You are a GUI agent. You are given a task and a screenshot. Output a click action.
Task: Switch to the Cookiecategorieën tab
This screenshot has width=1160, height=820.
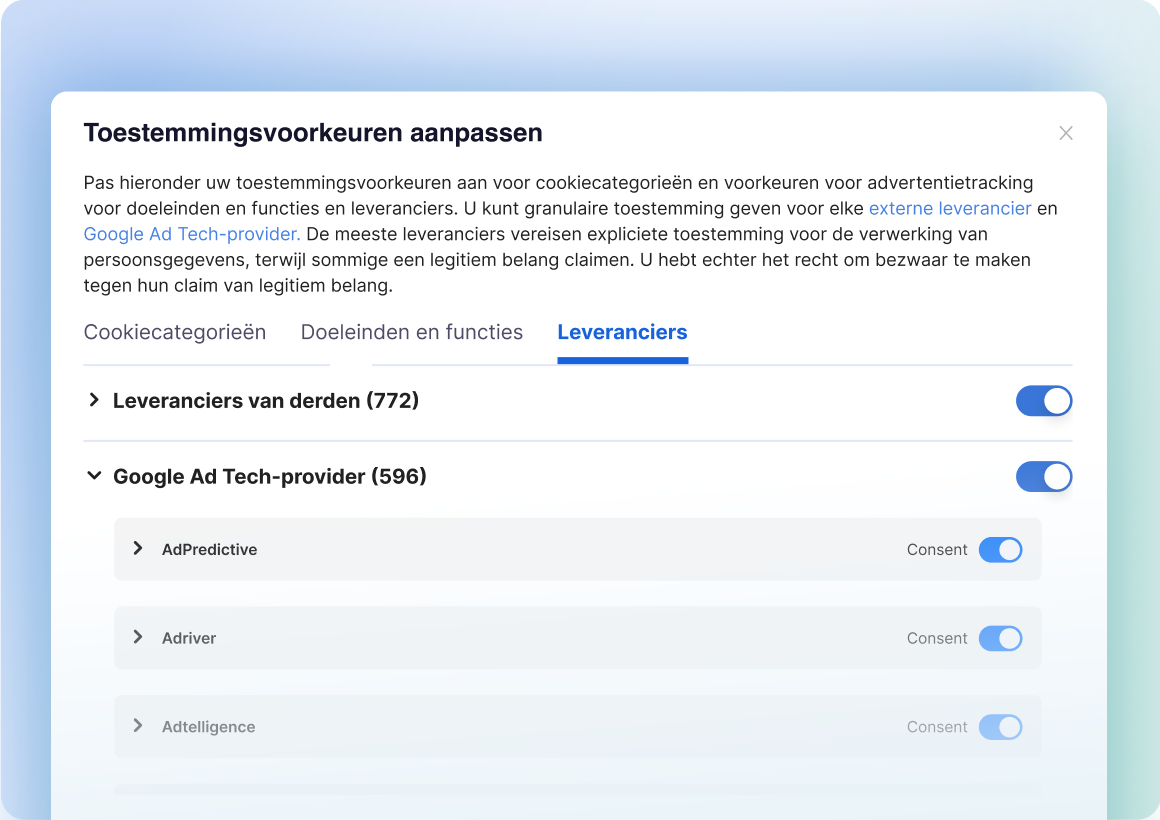pos(175,332)
